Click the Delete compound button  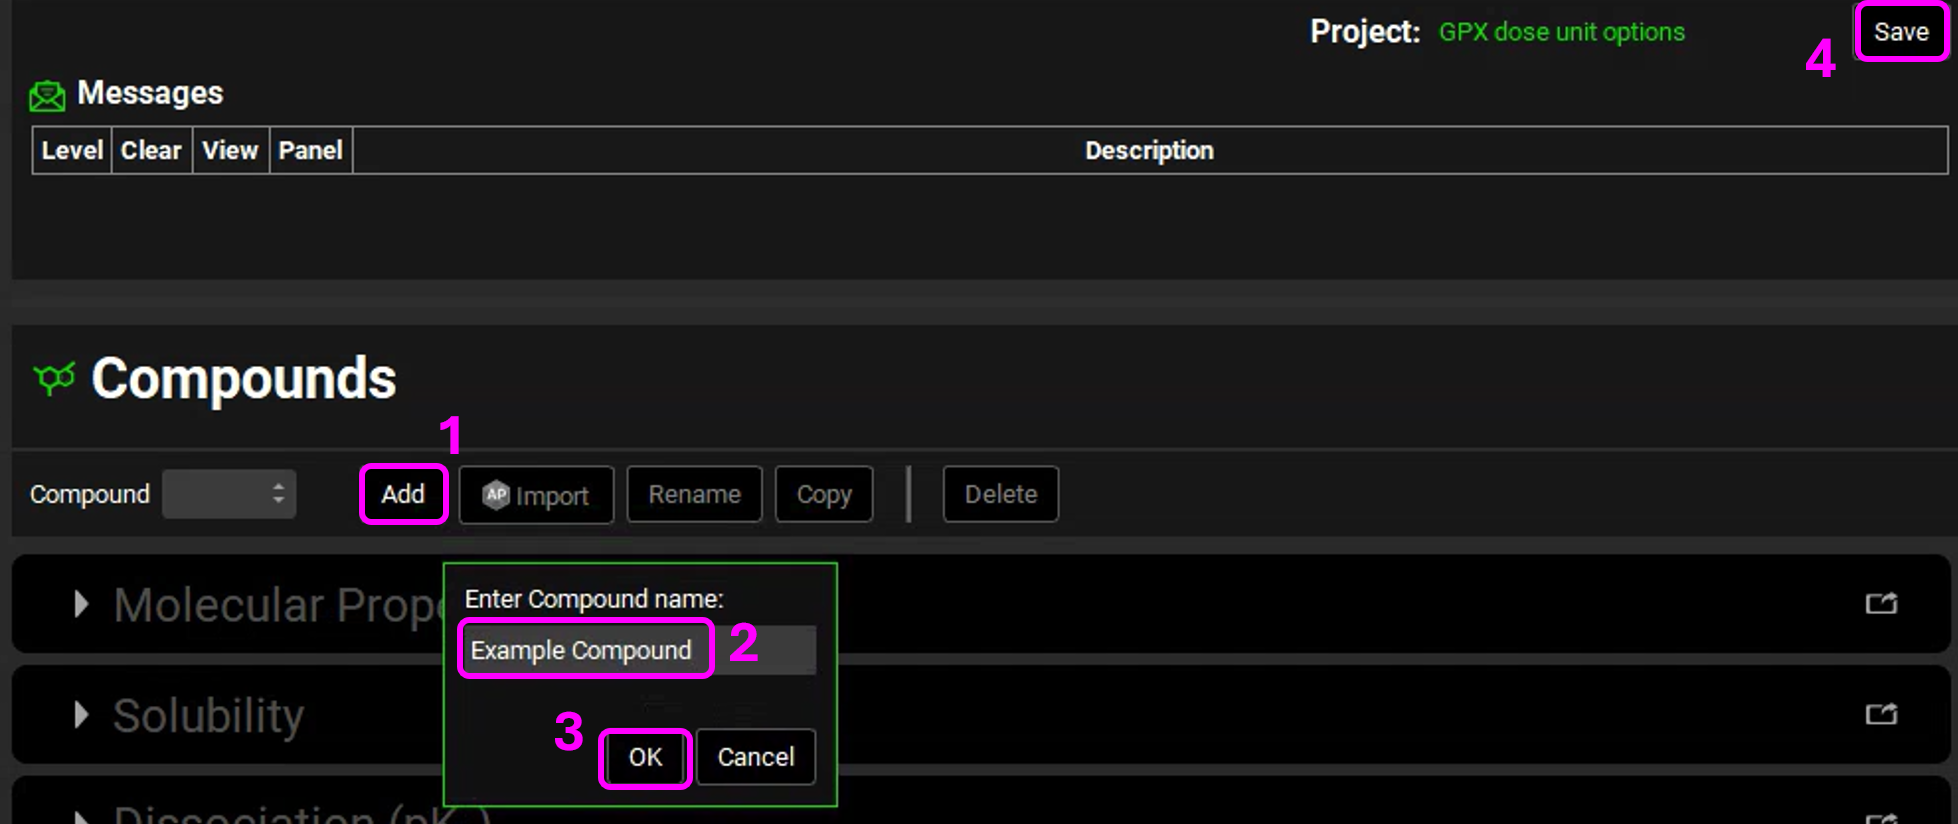(x=1000, y=494)
